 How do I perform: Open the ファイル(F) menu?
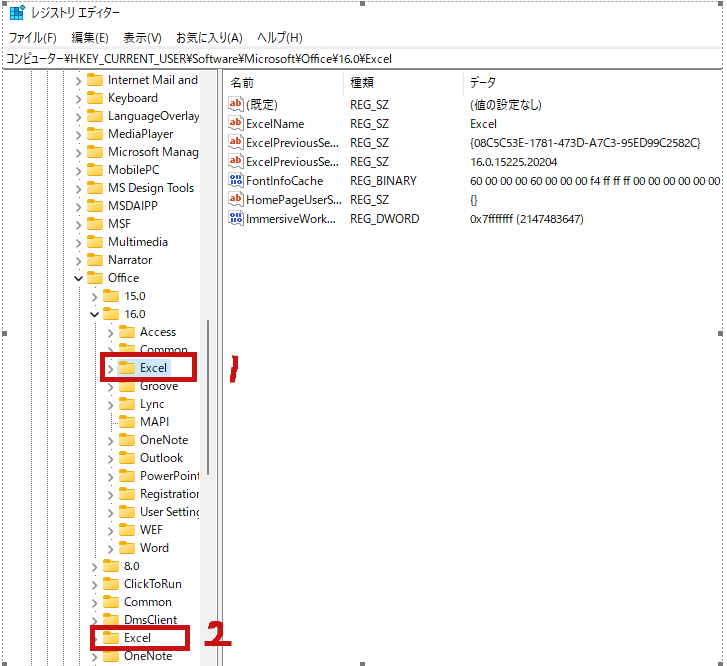[x=32, y=38]
